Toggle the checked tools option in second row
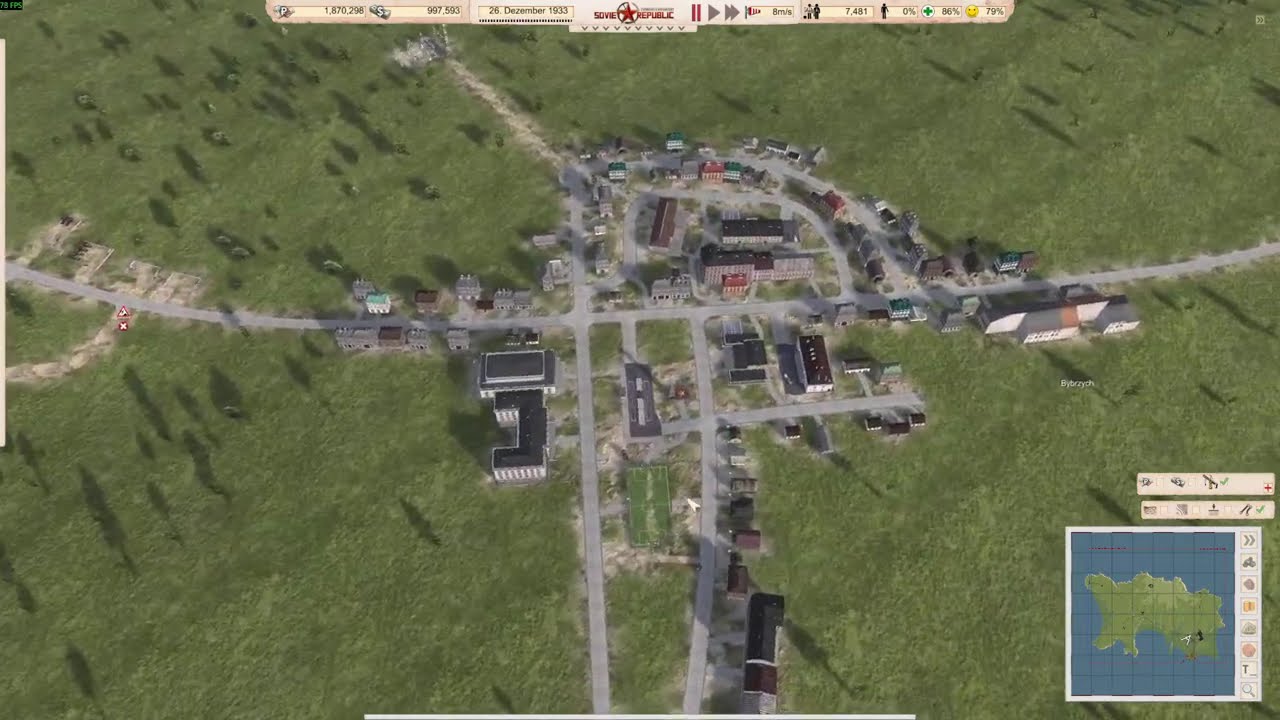 coord(1260,509)
